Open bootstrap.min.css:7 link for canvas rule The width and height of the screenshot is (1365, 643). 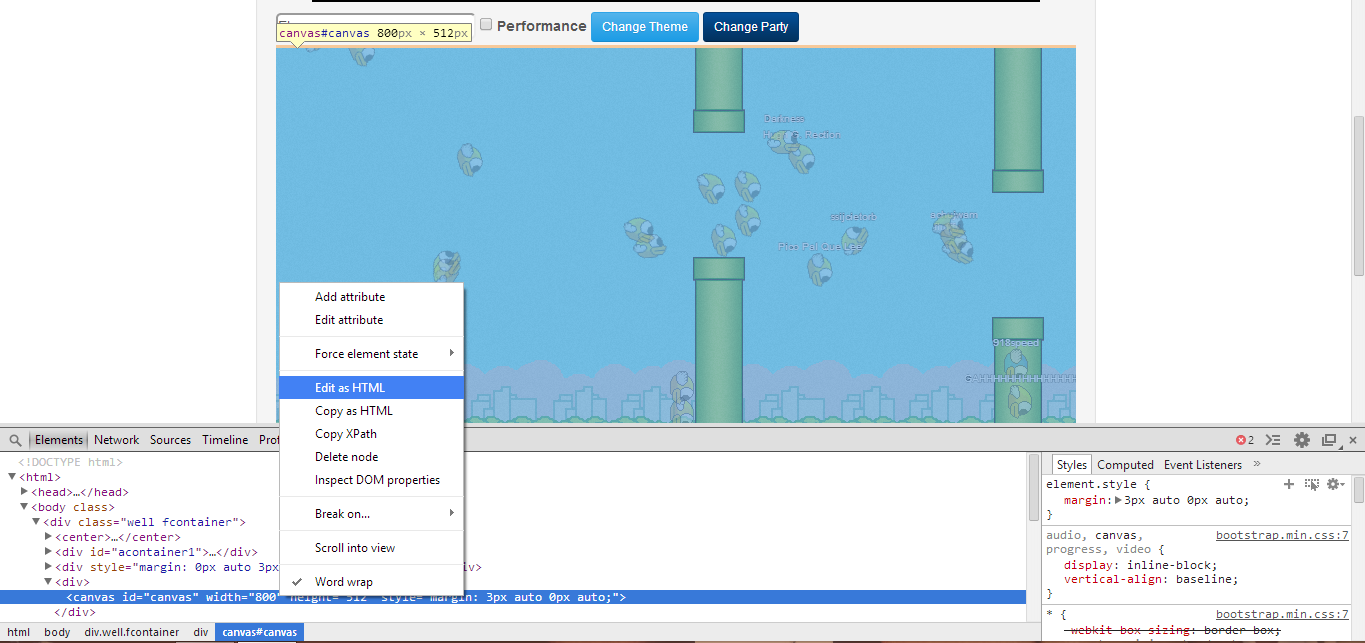tap(1282, 535)
